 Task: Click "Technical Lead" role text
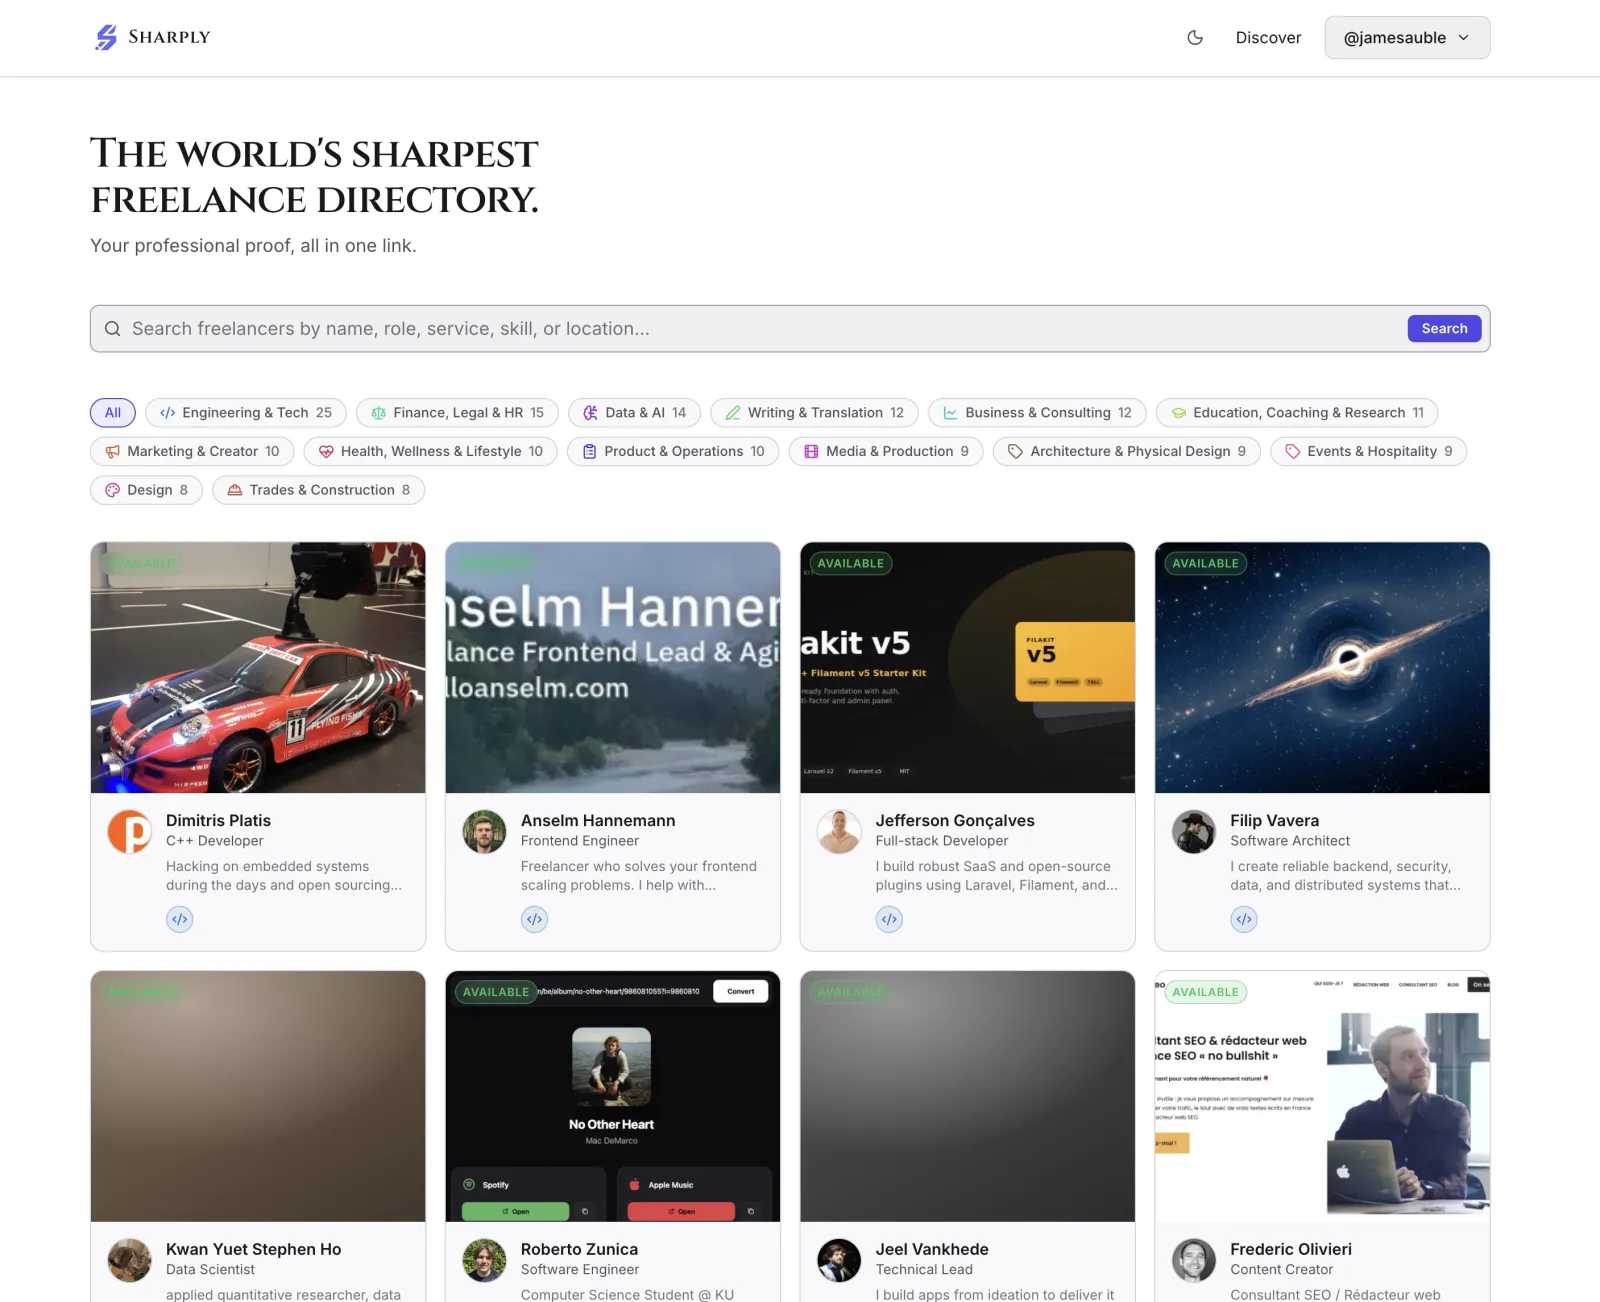924,1270
